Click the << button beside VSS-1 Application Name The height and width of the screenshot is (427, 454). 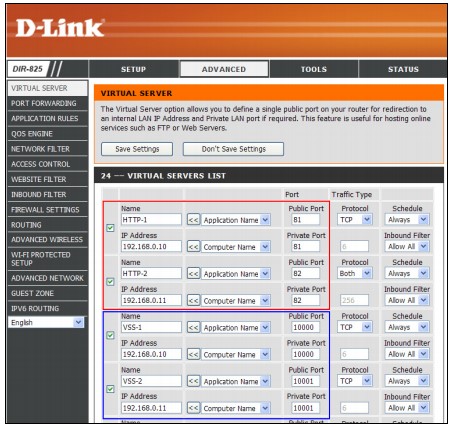coord(194,328)
